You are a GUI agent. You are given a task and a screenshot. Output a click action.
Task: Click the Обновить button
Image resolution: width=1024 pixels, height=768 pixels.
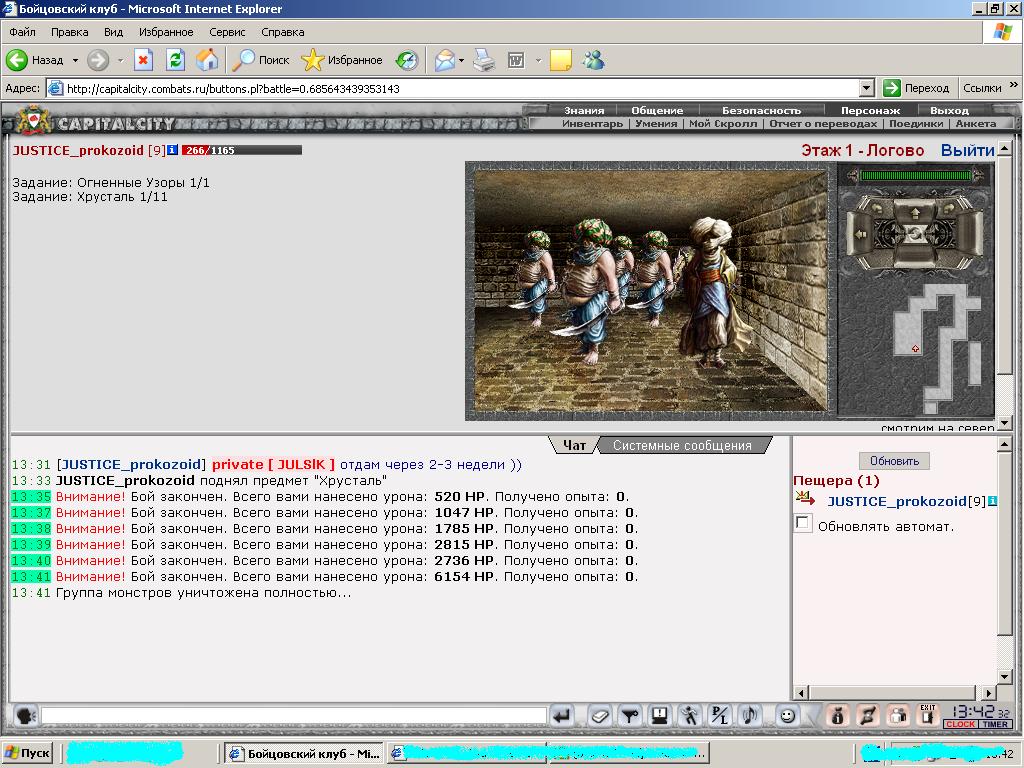894,461
